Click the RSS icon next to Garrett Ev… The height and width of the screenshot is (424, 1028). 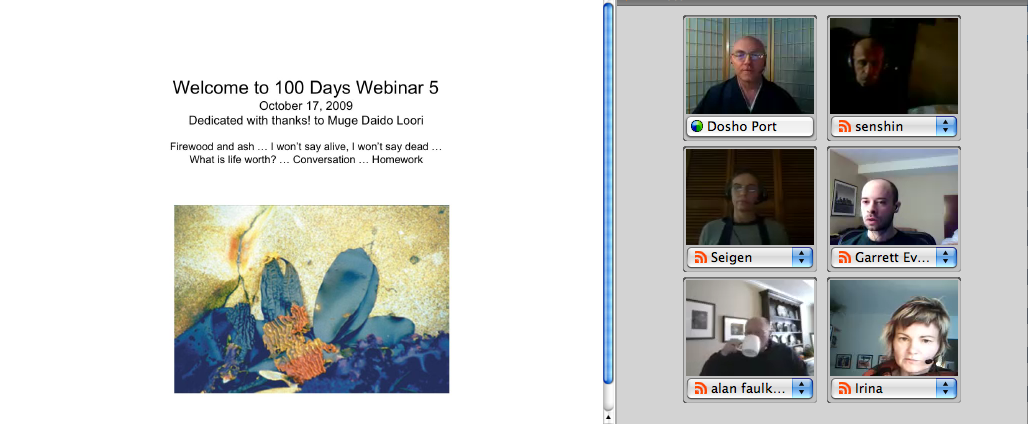point(845,258)
